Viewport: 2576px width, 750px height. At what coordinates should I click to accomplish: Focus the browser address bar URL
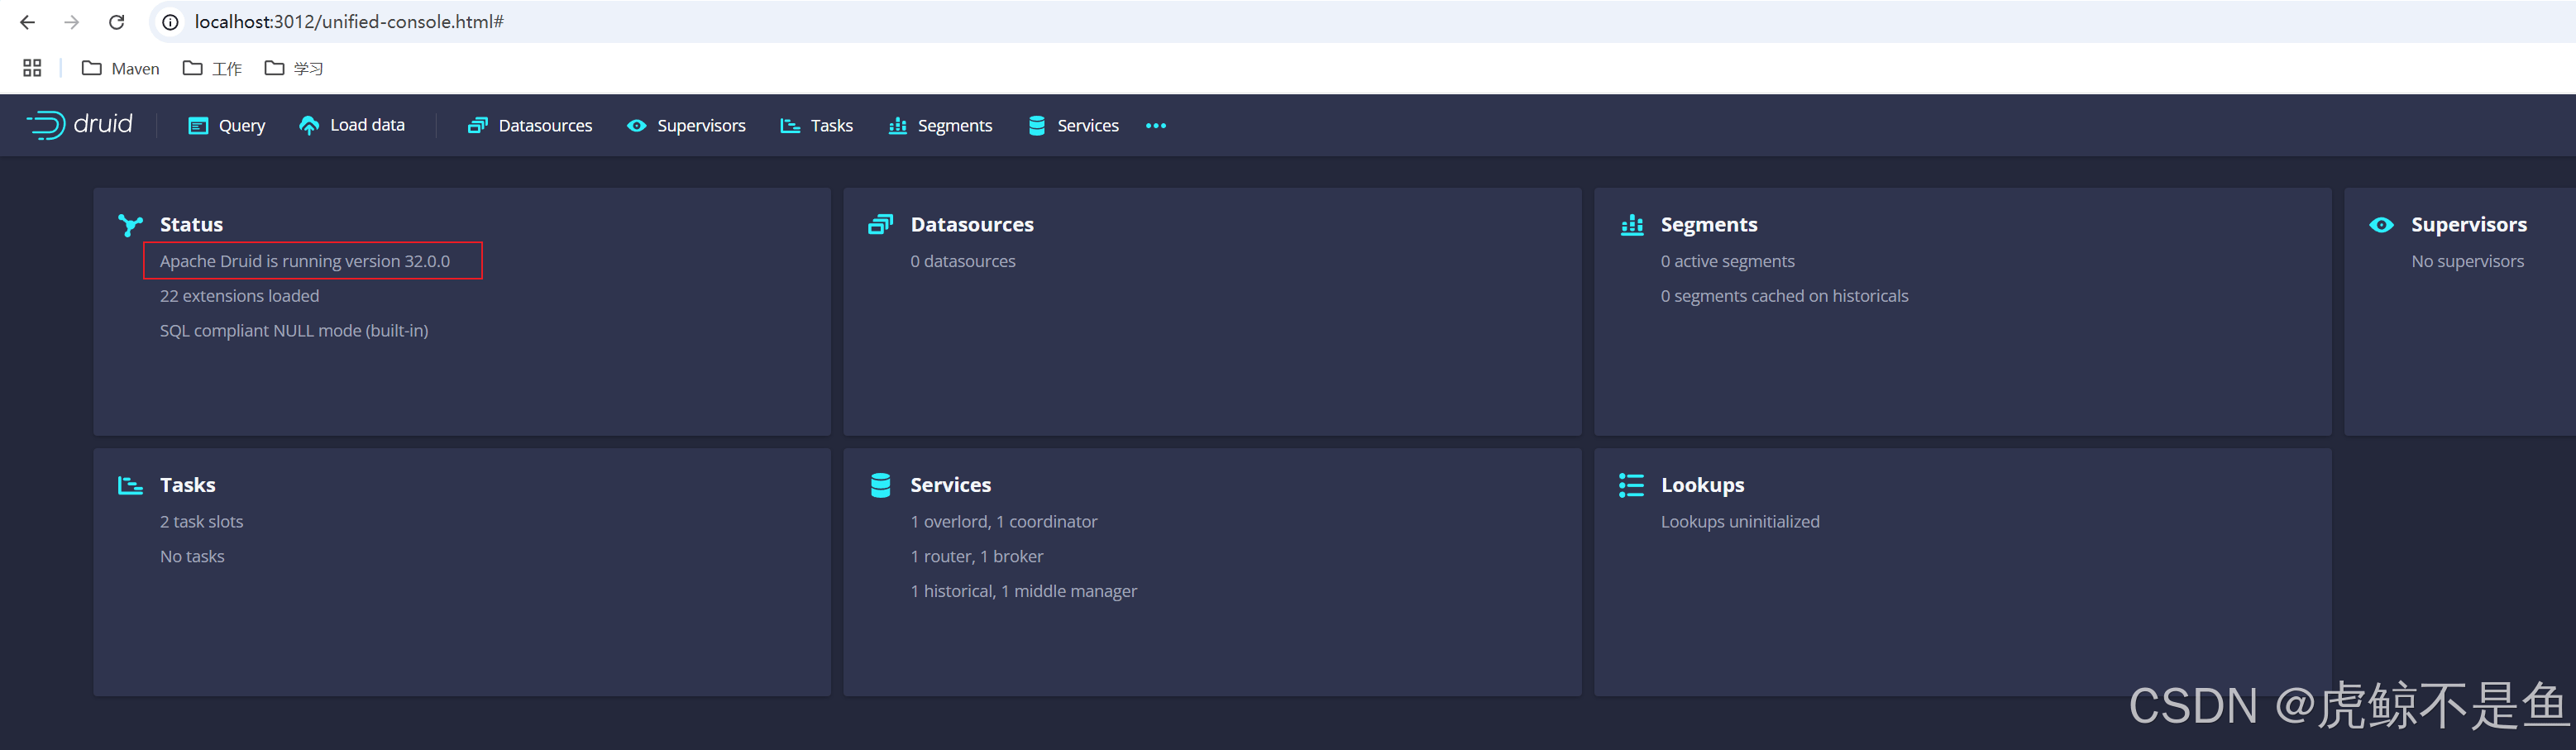click(x=349, y=22)
